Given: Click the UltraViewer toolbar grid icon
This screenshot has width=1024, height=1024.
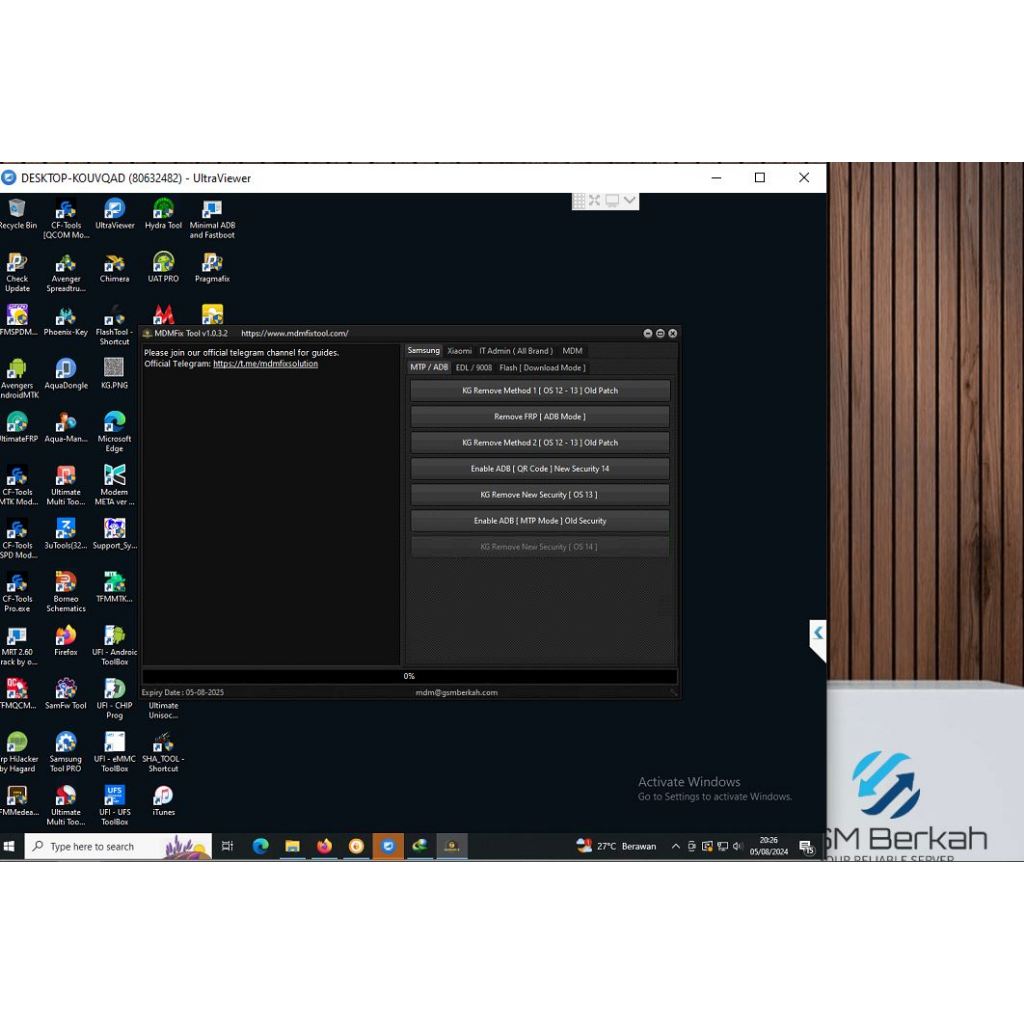Looking at the screenshot, I should 579,200.
